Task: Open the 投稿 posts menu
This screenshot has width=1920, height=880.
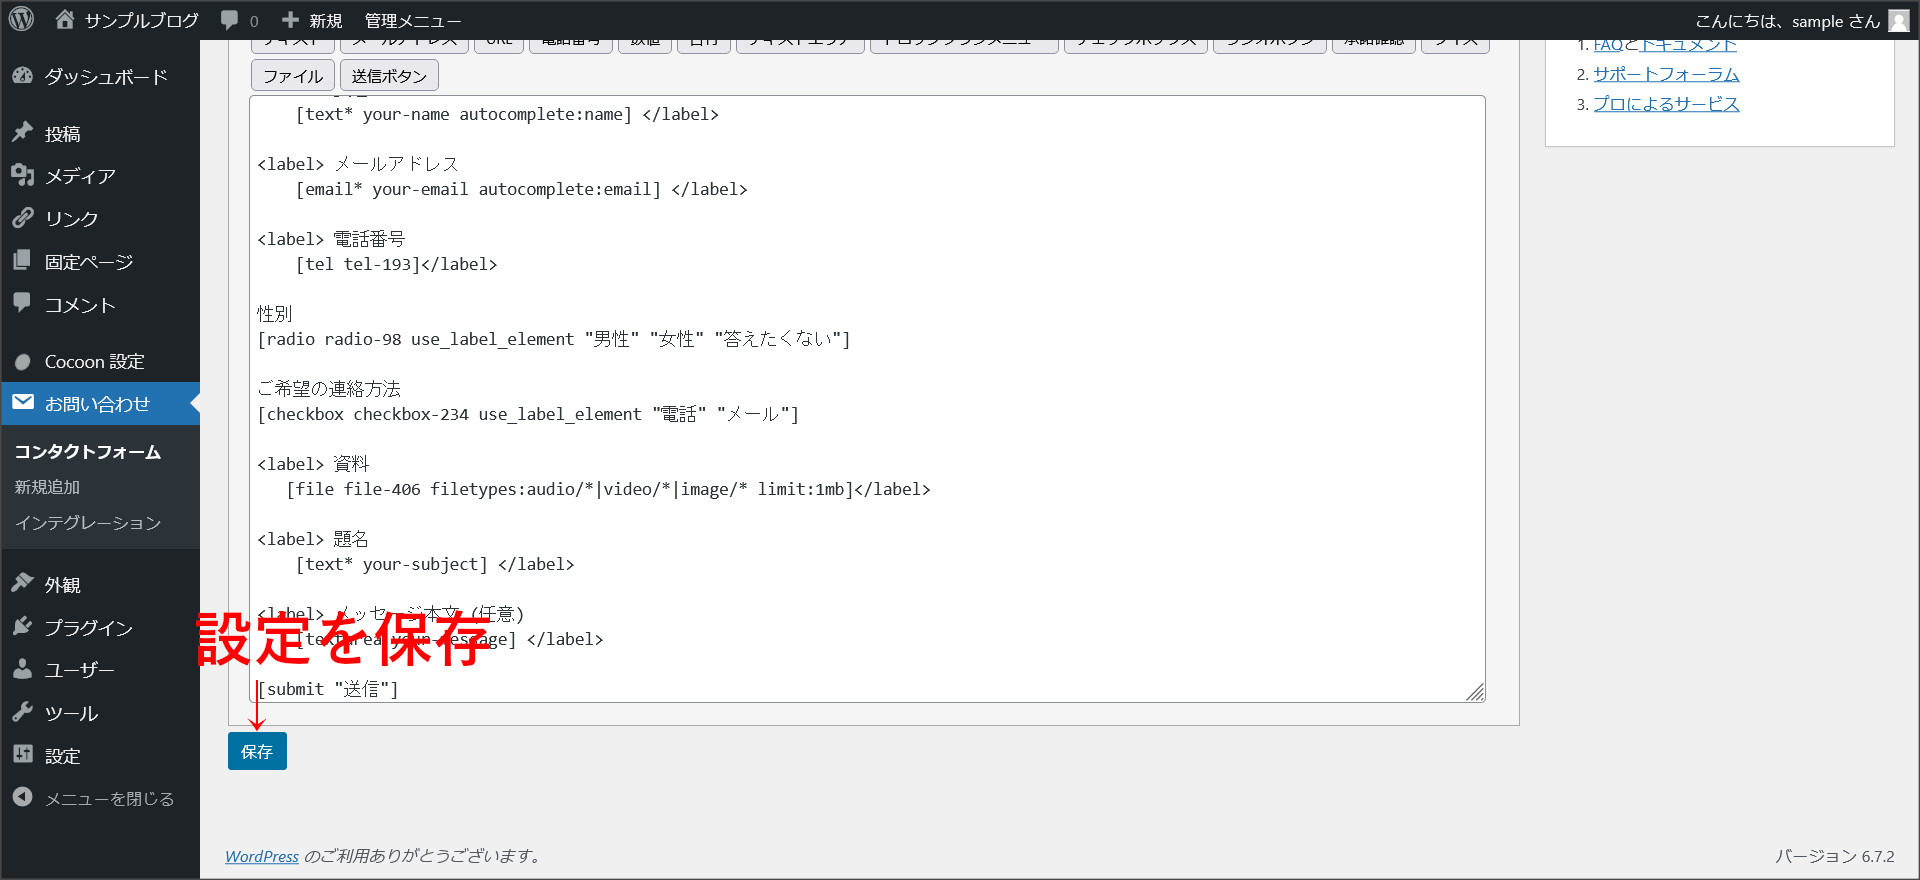Action: (x=62, y=134)
